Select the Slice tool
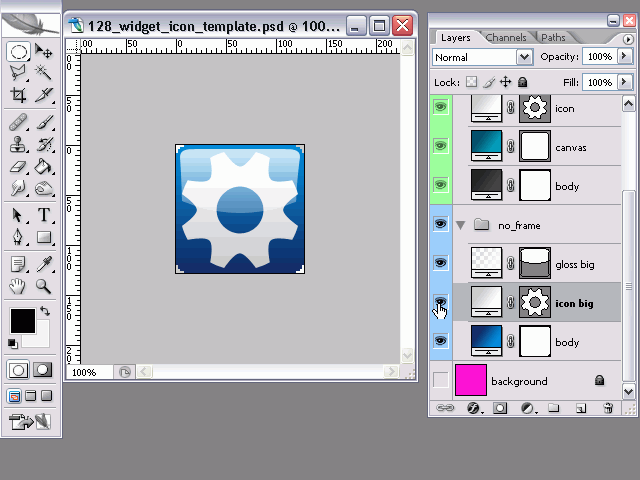 (43, 95)
